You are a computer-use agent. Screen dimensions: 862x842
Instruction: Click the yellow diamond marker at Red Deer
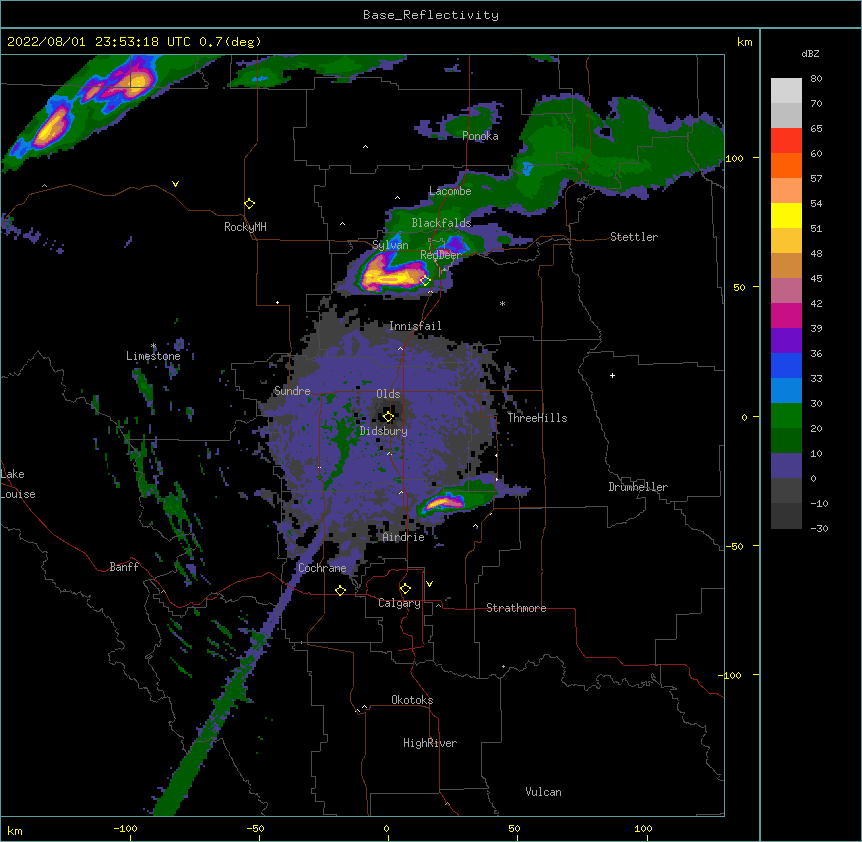coord(426,281)
